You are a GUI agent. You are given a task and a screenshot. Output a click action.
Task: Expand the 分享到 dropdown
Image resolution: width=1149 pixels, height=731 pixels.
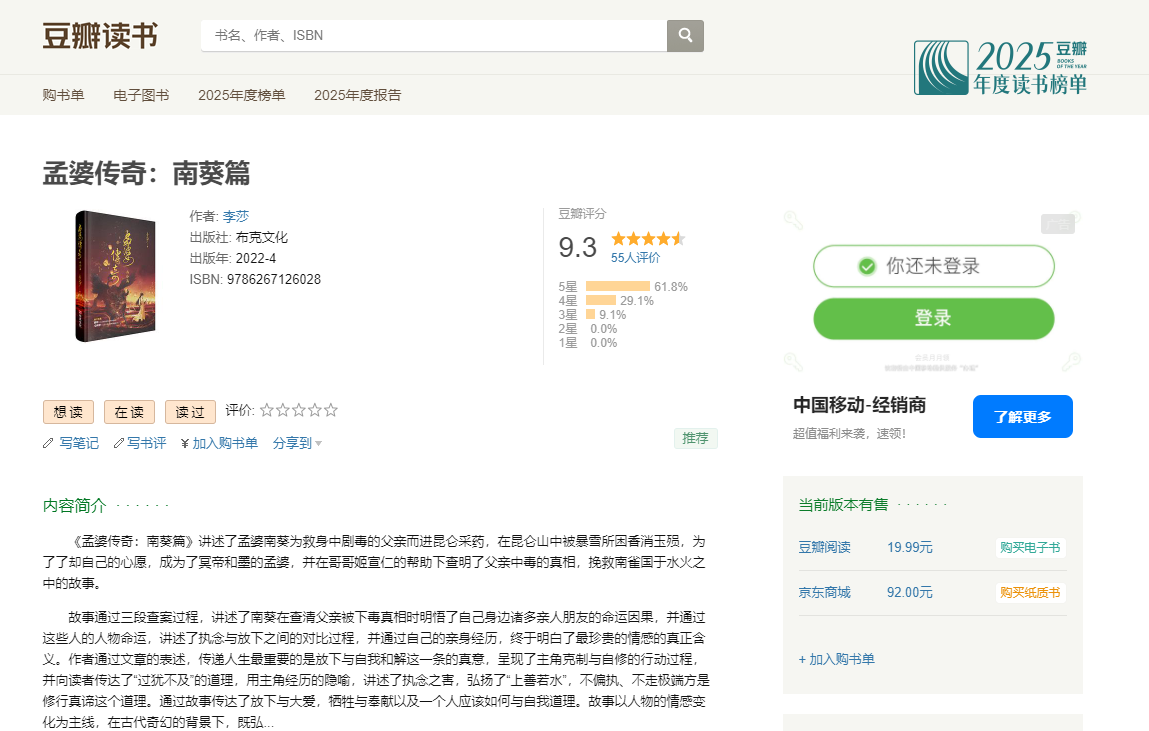[x=297, y=443]
